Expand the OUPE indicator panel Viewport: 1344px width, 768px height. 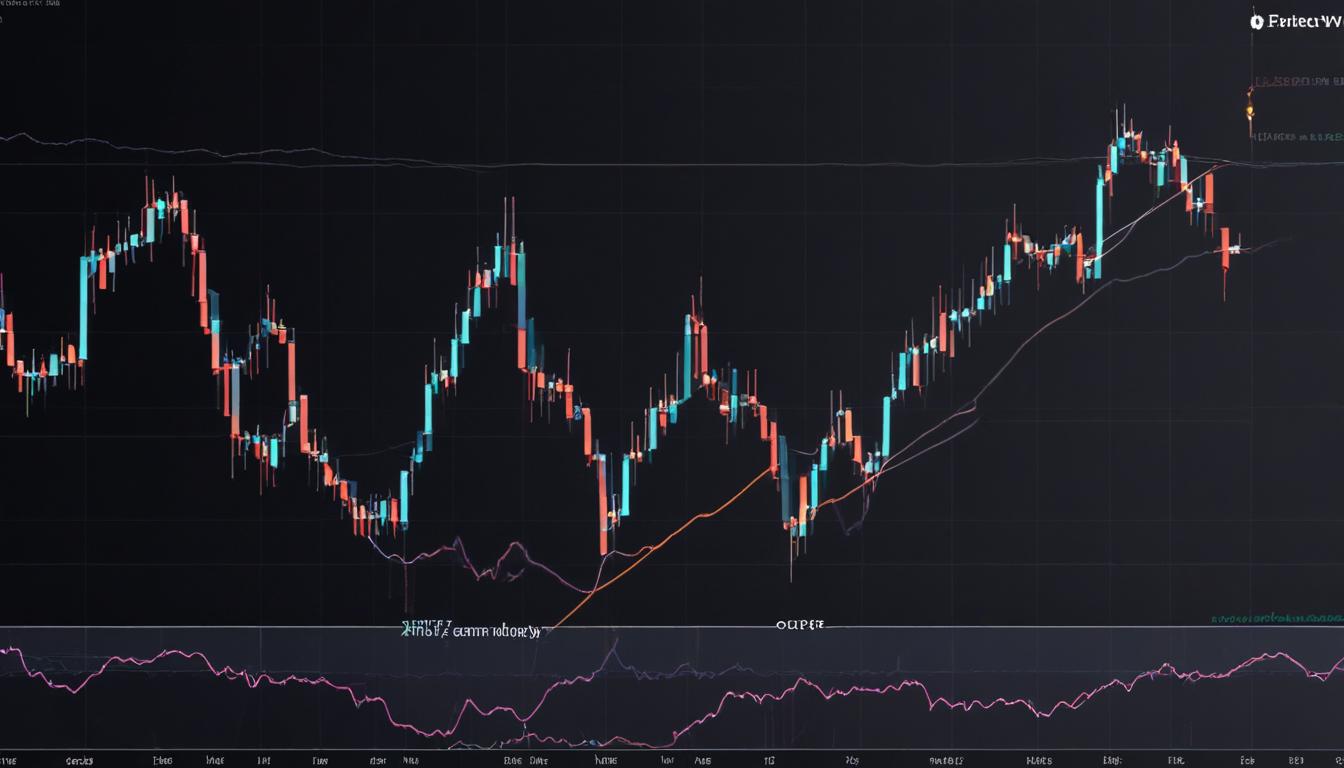pyautogui.click(x=800, y=624)
